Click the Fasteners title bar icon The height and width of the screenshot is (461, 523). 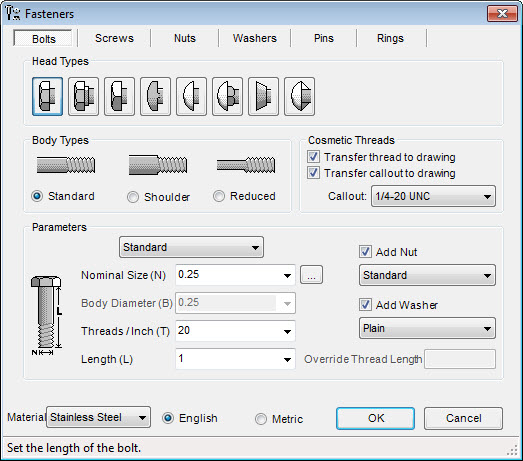pyautogui.click(x=13, y=13)
